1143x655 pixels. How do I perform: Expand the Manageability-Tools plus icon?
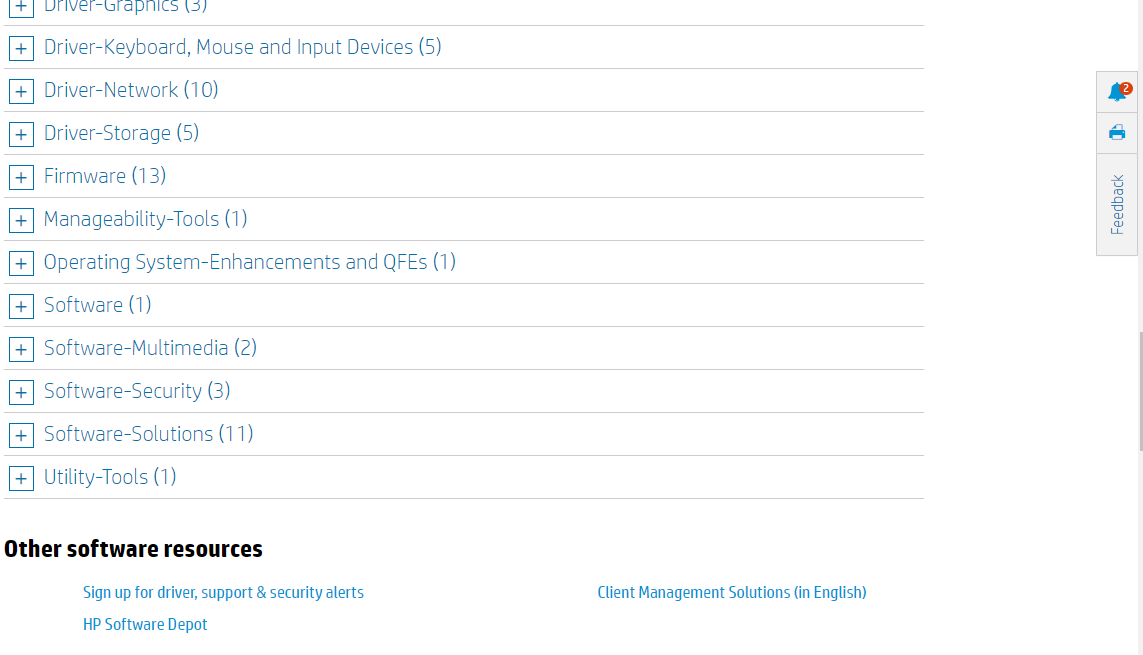[x=21, y=220]
